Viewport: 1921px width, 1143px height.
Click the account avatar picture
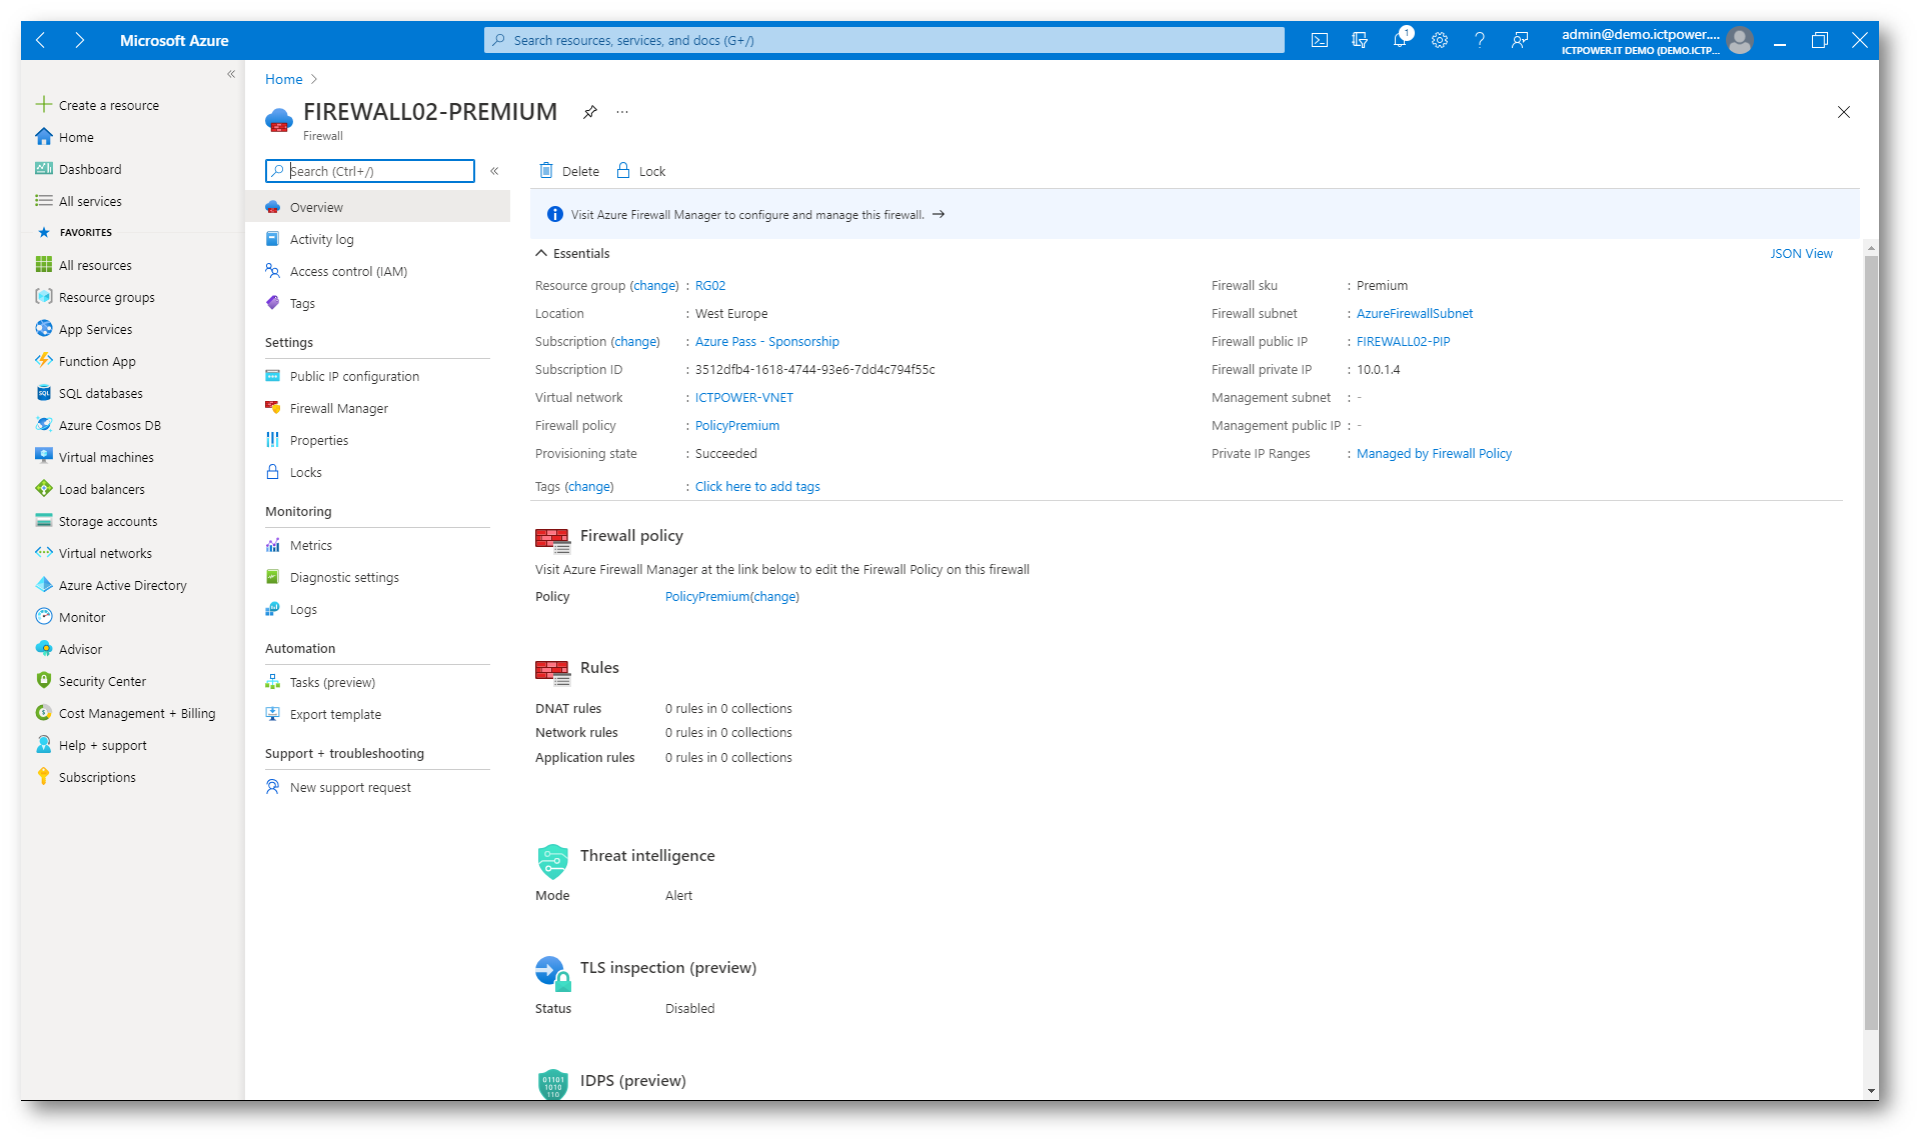(1740, 40)
